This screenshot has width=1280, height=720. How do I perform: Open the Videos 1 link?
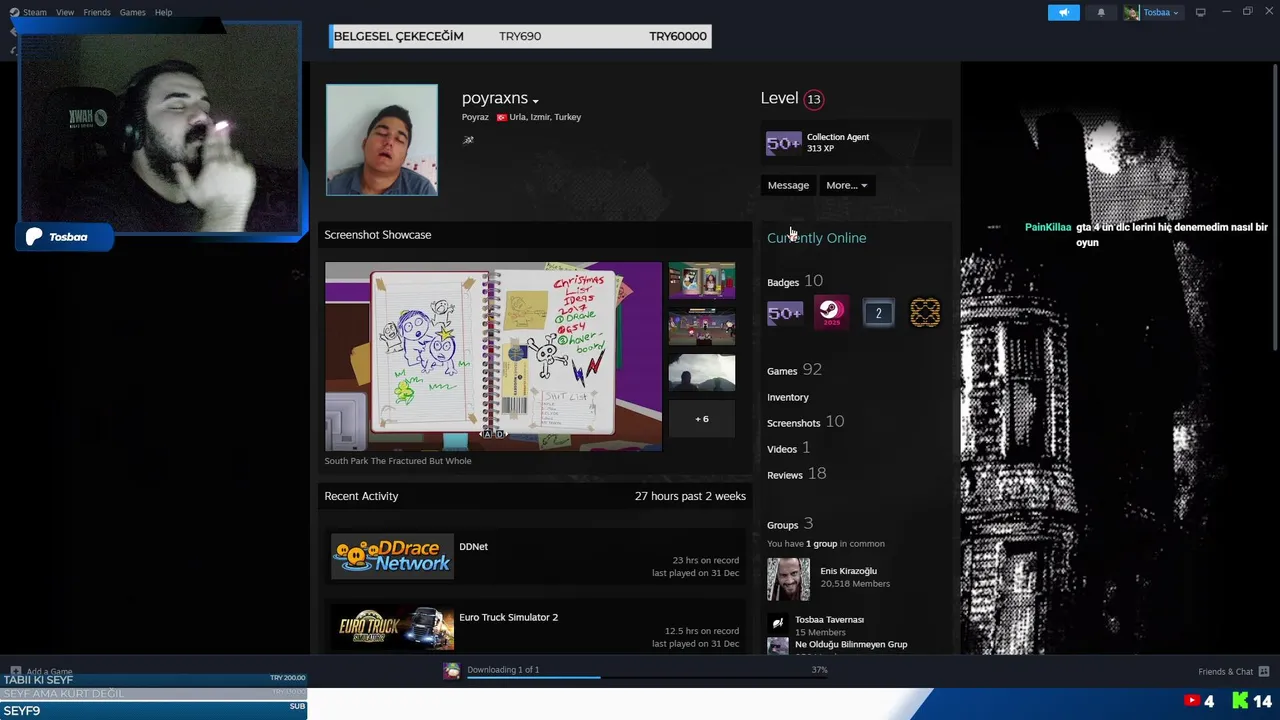[x=789, y=448]
